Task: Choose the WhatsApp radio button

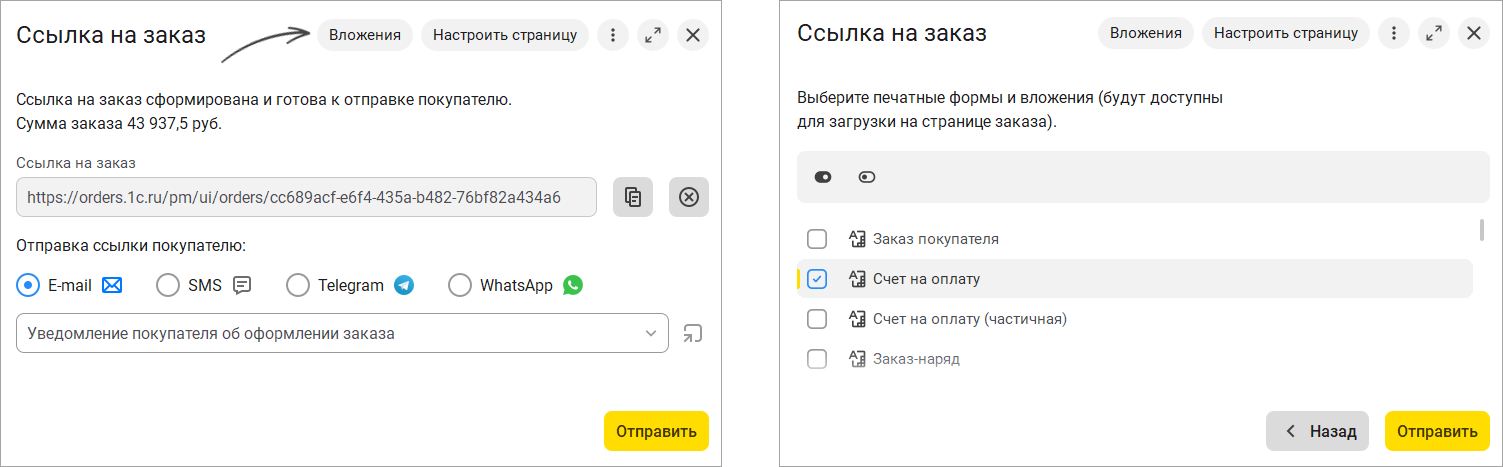Action: click(460, 285)
